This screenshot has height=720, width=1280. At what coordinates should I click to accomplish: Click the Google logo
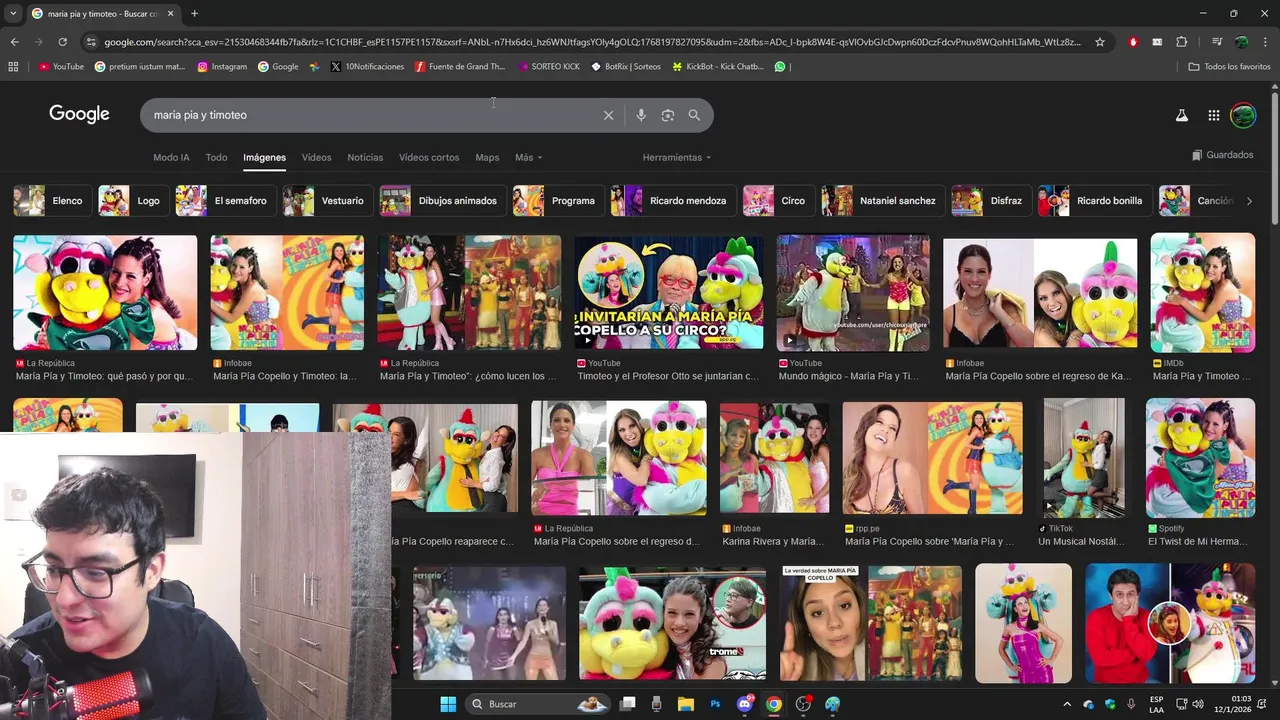79,114
